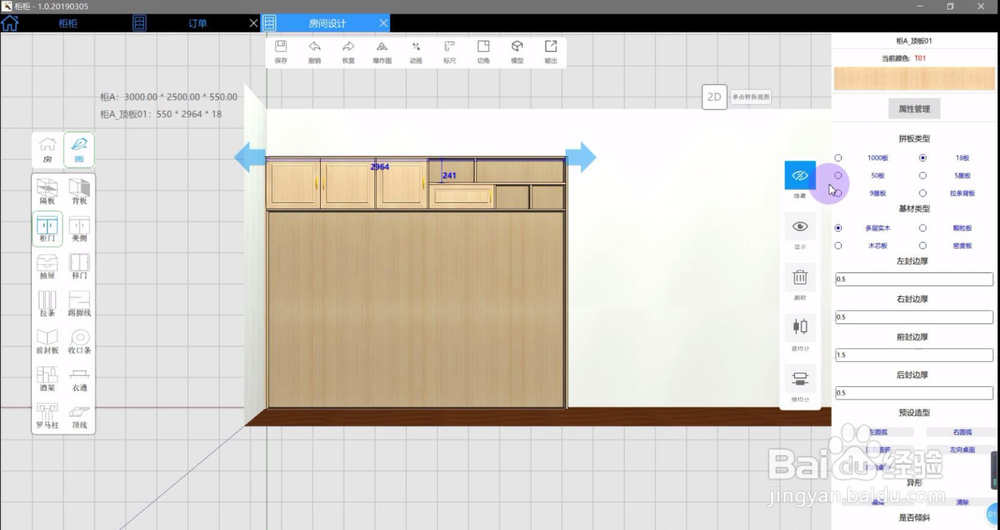Click the 左圆弧 preset shape button
Viewport: 1000px width, 530px height.
[x=878, y=432]
